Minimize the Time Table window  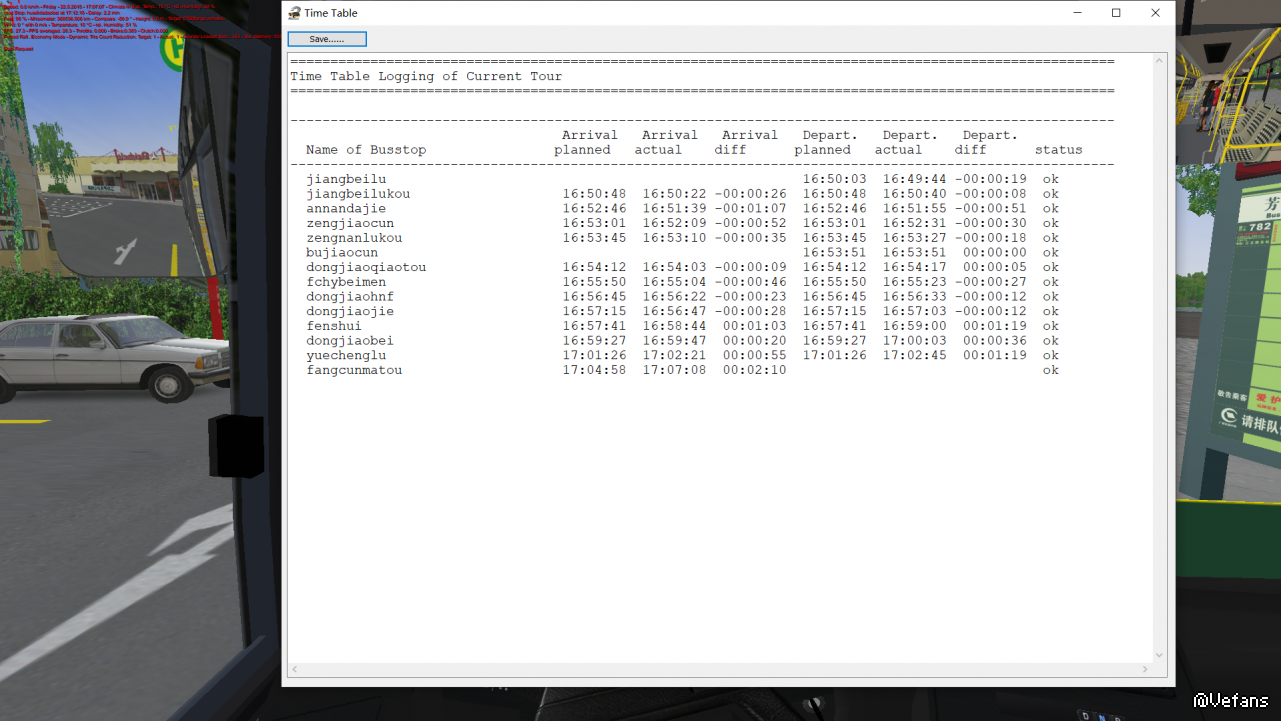click(1077, 13)
